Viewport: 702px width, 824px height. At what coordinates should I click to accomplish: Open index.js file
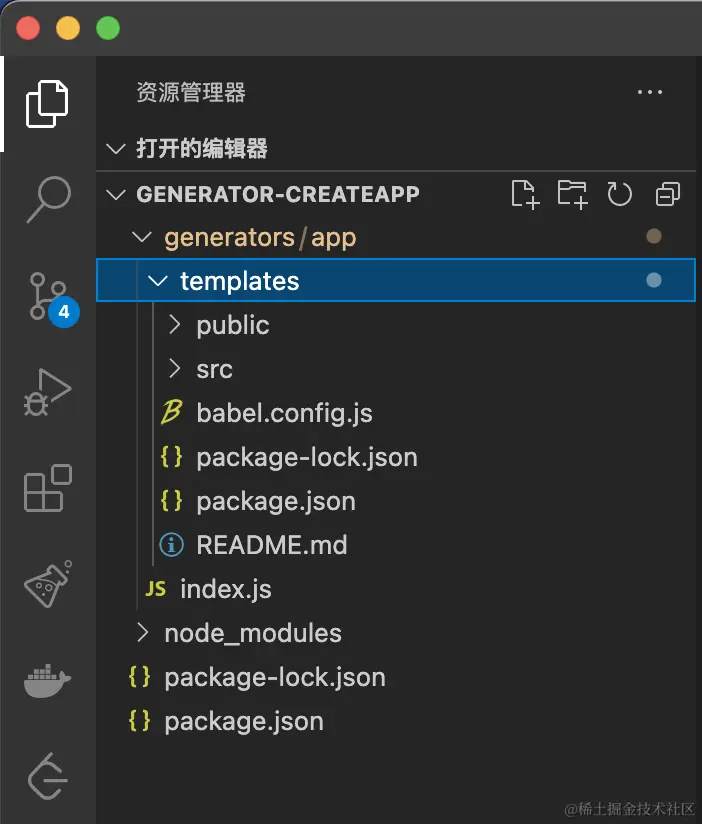coord(225,589)
